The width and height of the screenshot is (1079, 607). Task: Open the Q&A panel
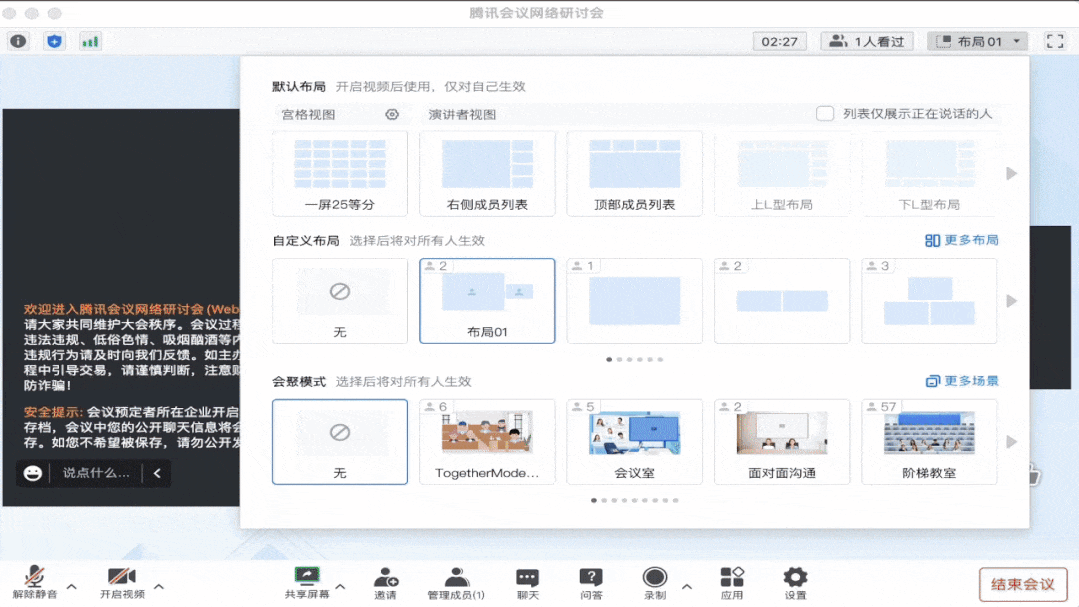coord(590,583)
